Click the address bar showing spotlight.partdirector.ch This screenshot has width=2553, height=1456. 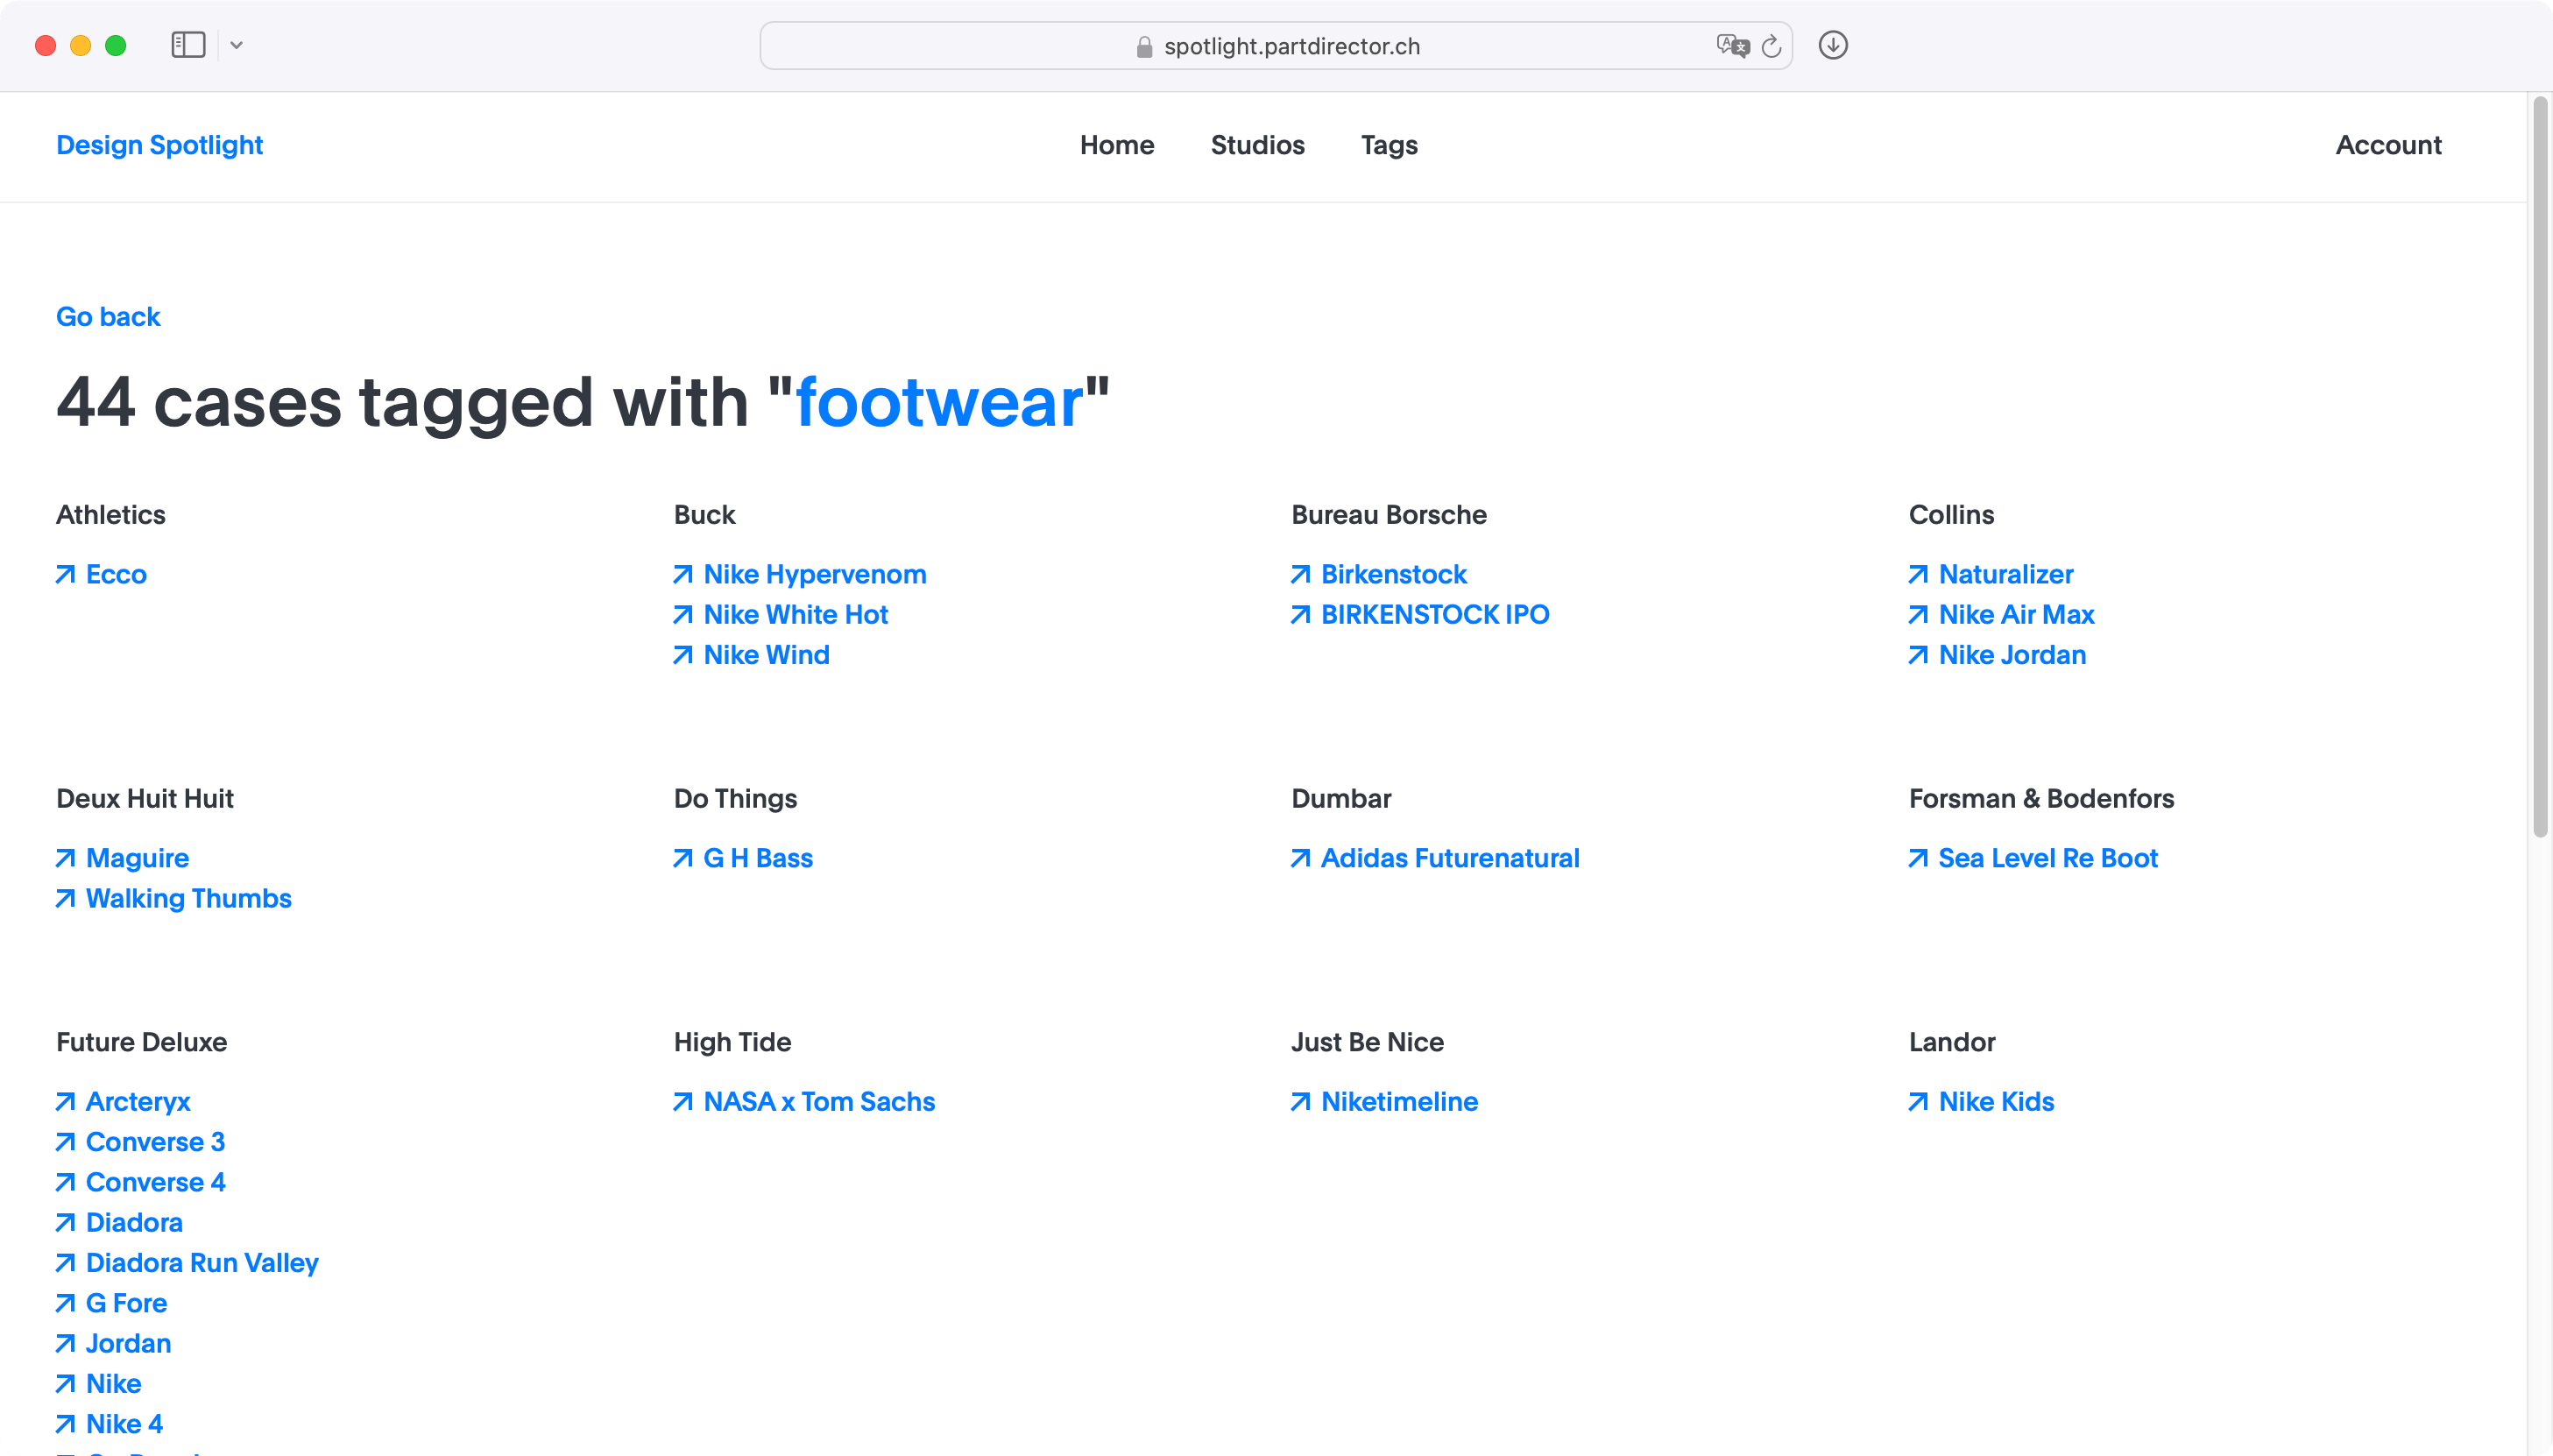(x=1275, y=46)
